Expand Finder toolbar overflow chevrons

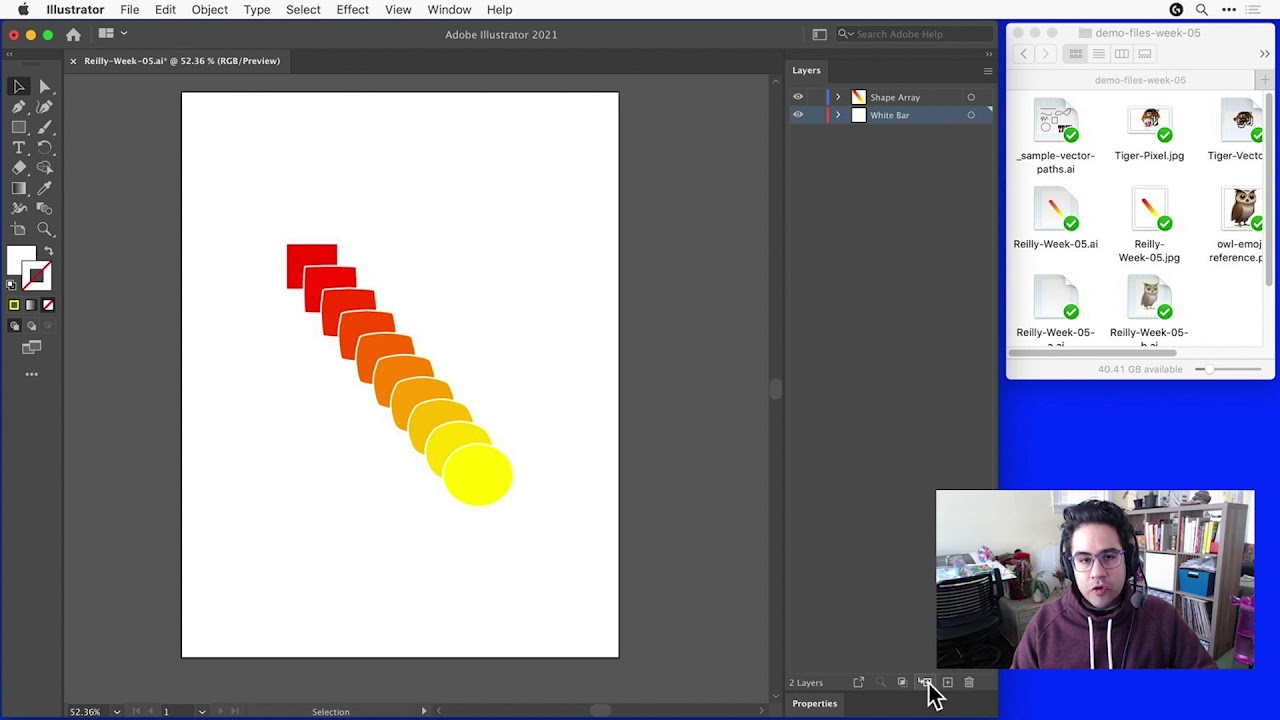[1264, 54]
